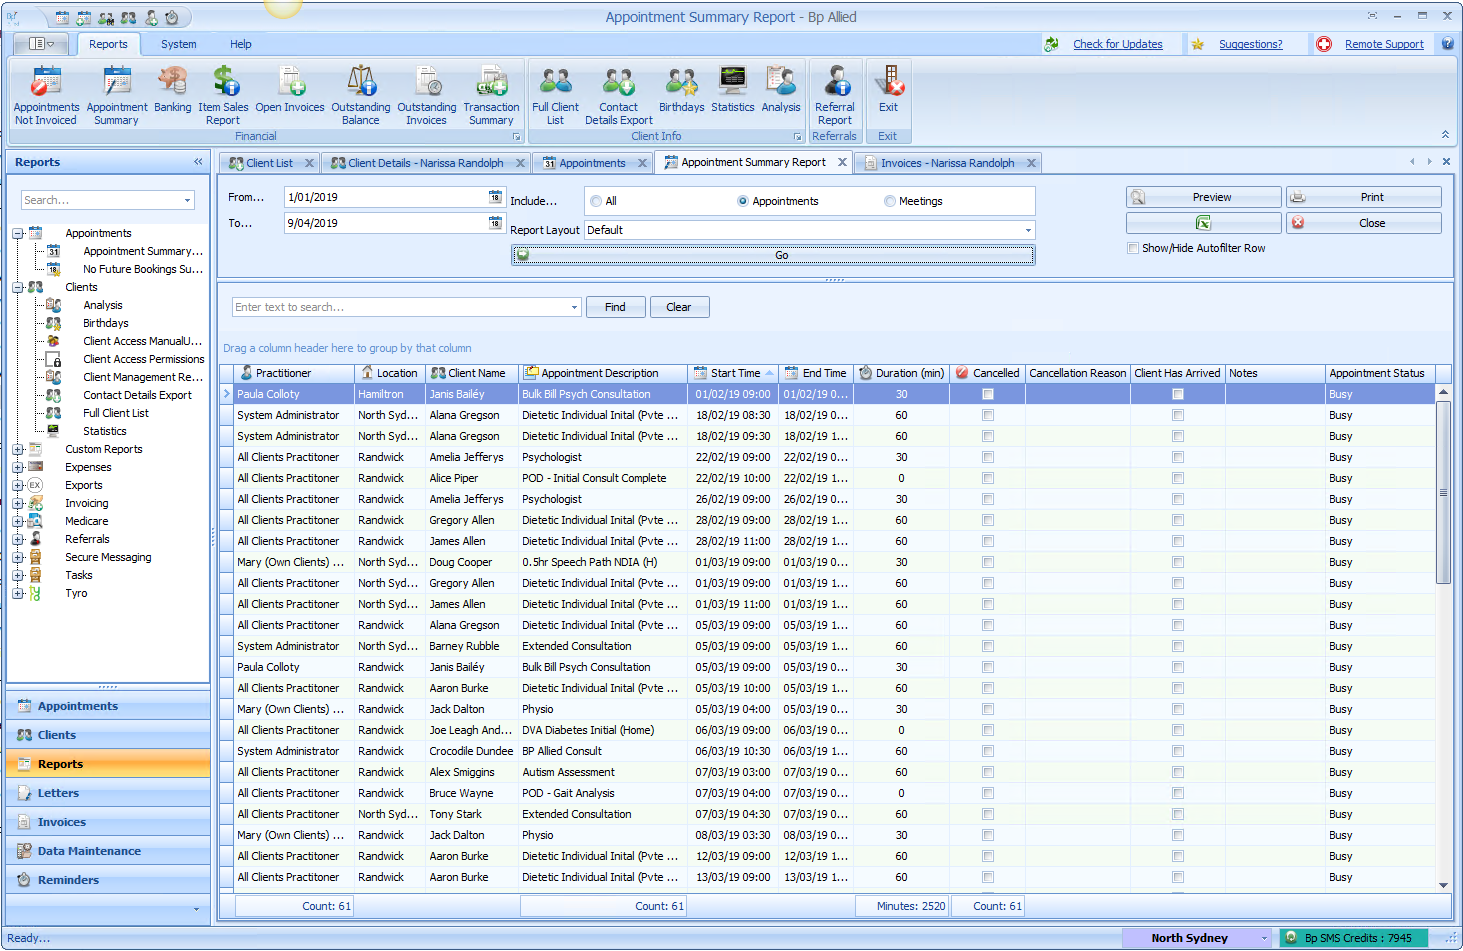Open the Analysis ribbon report
The height and width of the screenshot is (951, 1463).
tap(781, 90)
